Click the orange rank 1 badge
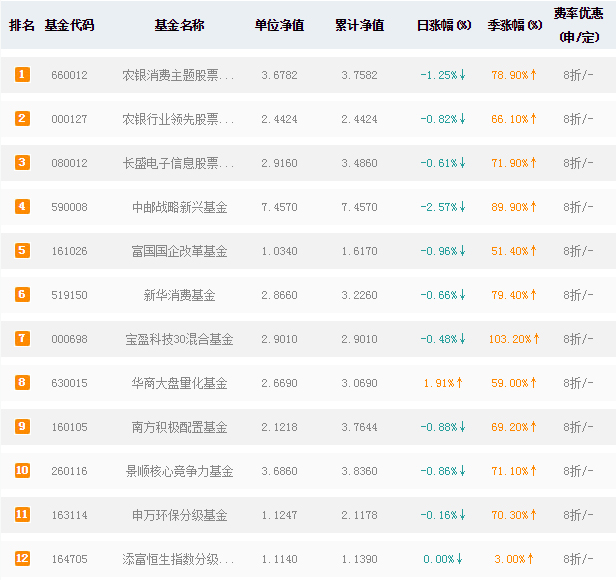 pos(22,74)
